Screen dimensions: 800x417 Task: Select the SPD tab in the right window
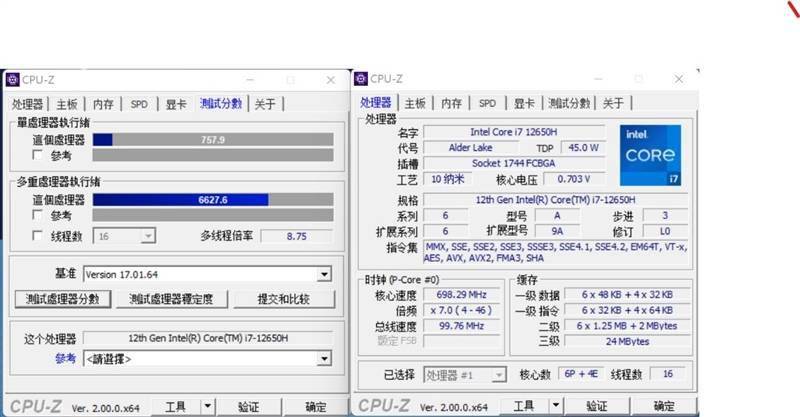click(487, 103)
